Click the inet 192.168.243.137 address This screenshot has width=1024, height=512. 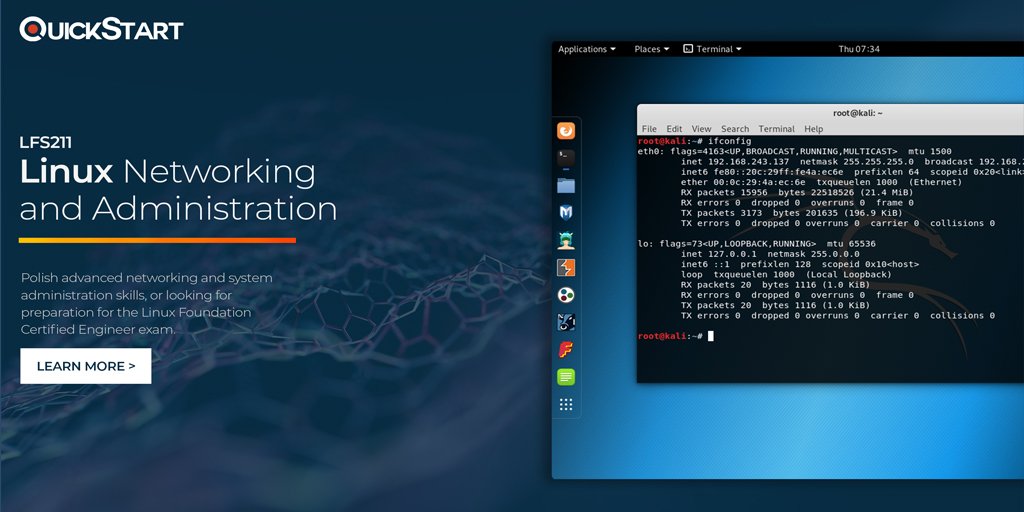pyautogui.click(x=735, y=161)
